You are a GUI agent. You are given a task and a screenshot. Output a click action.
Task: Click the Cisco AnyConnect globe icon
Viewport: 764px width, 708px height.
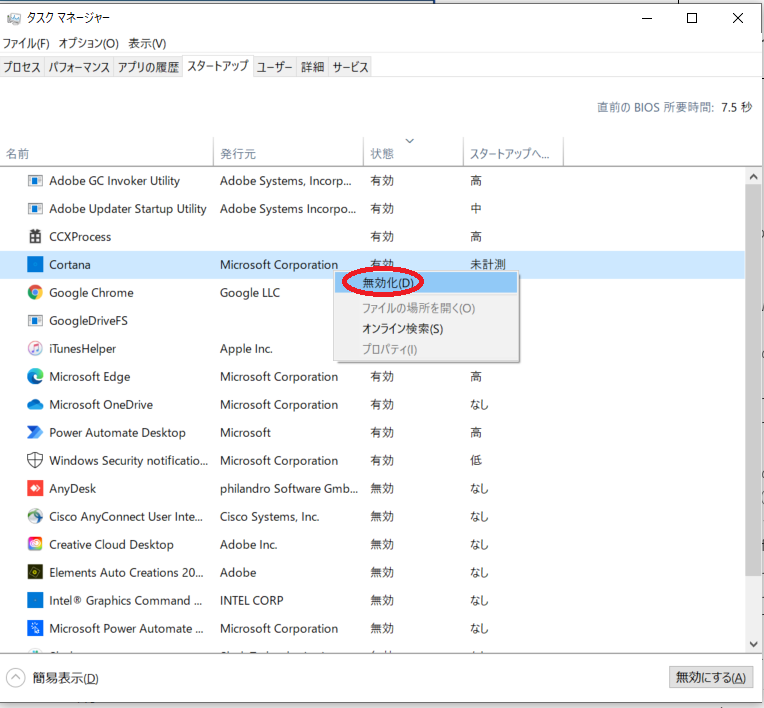click(35, 517)
